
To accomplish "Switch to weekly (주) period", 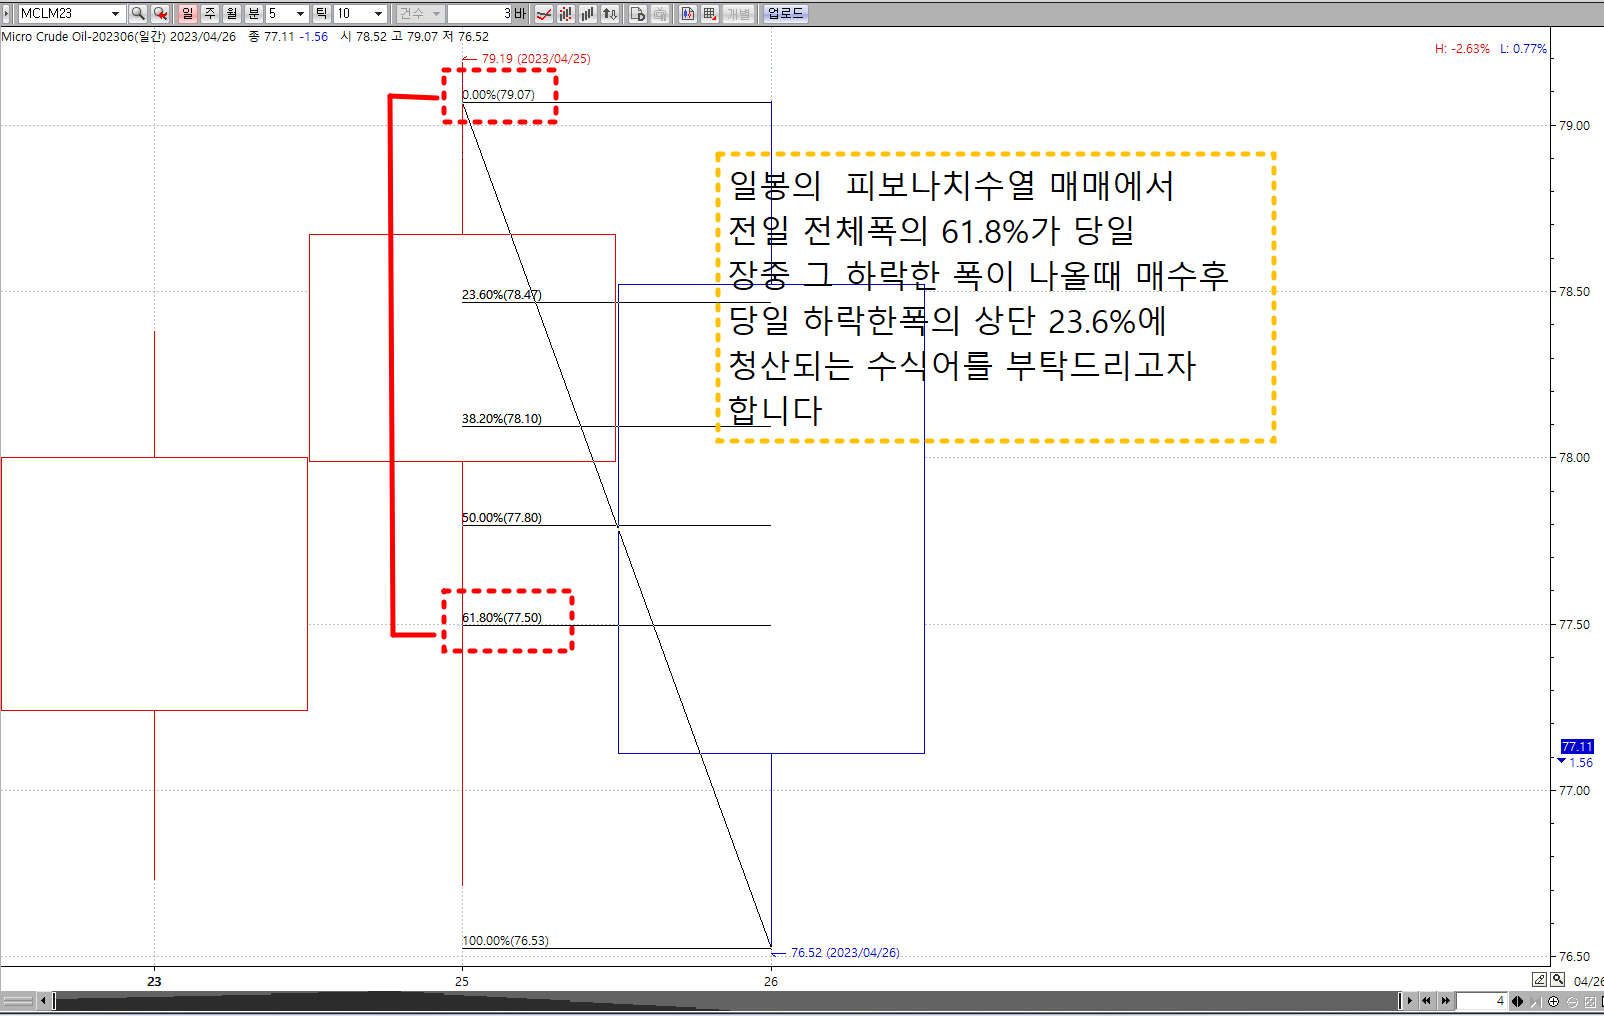I will 210,13.
